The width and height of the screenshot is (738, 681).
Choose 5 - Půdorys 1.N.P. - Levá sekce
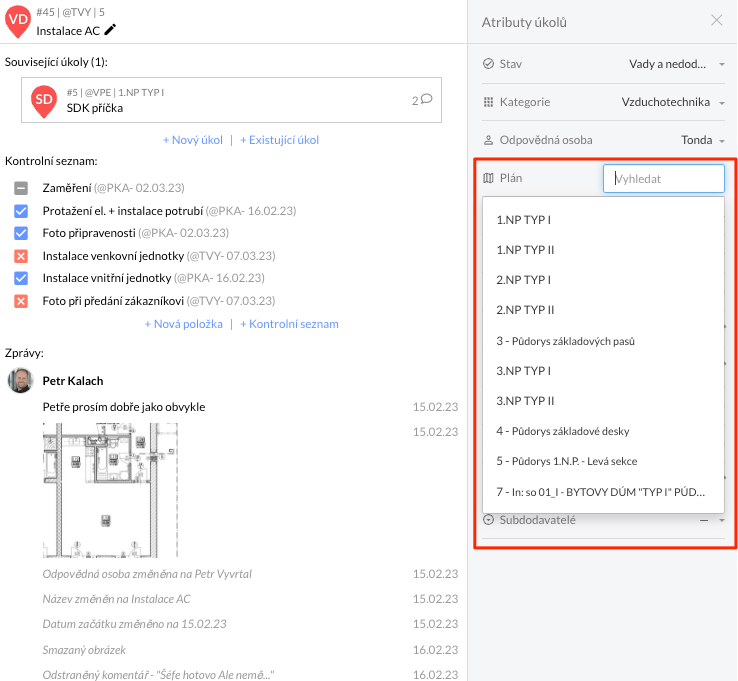[566, 461]
